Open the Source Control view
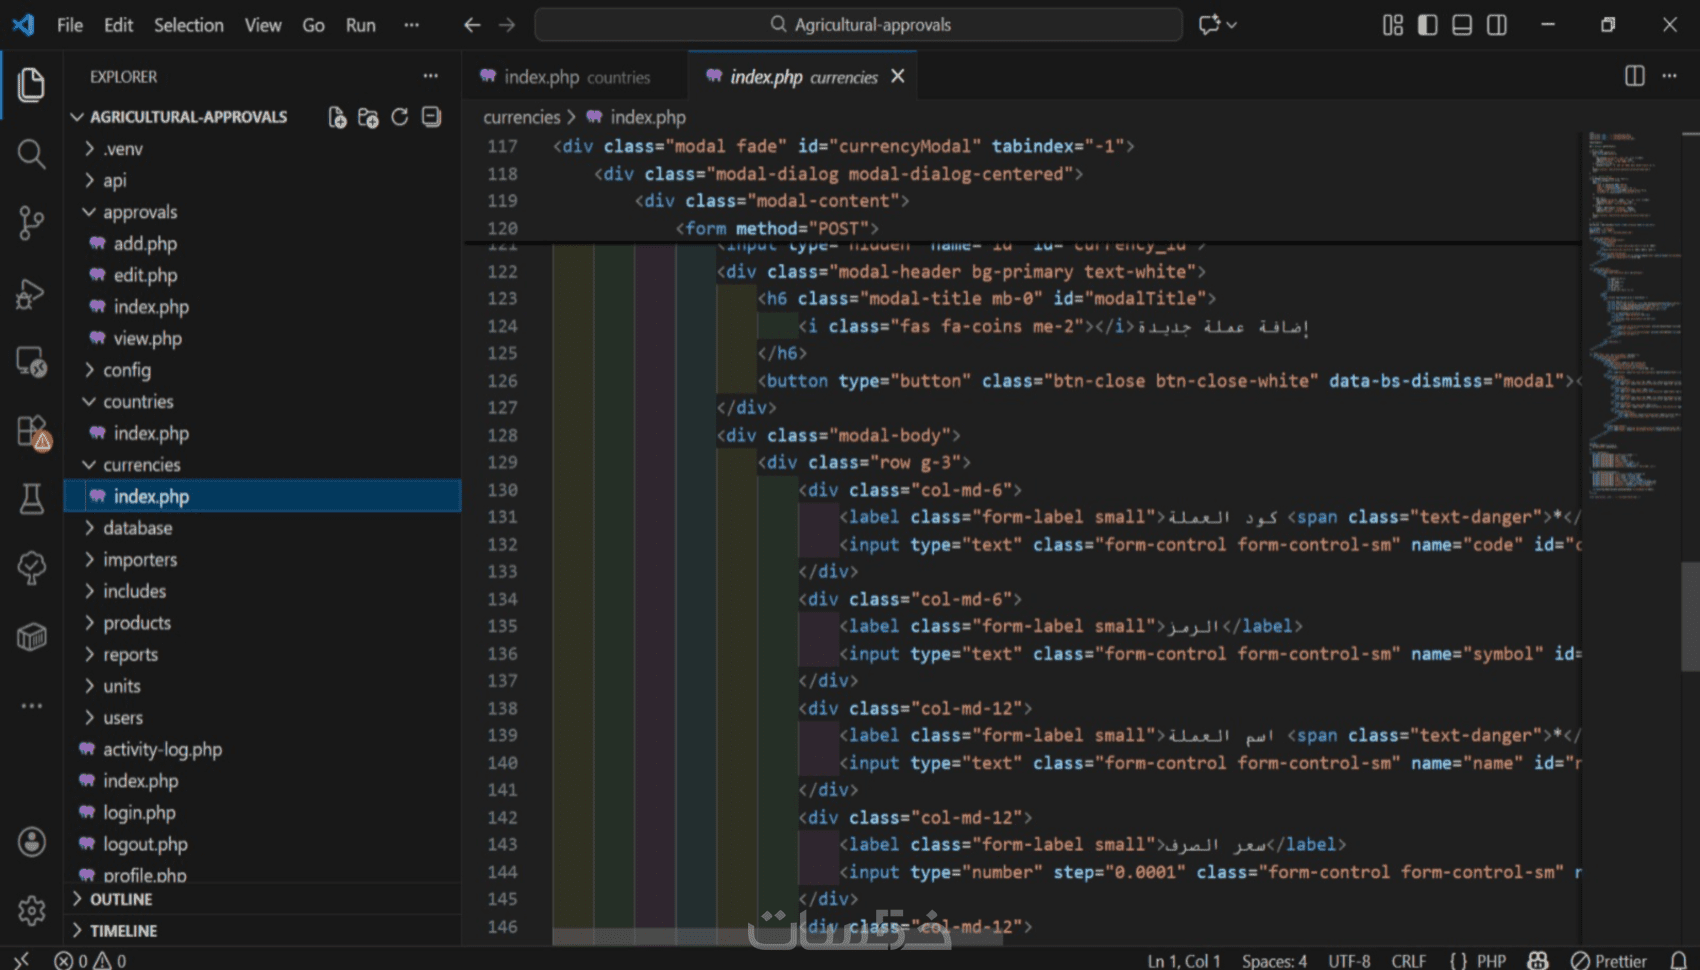Viewport: 1700px width, 970px height. (31, 222)
